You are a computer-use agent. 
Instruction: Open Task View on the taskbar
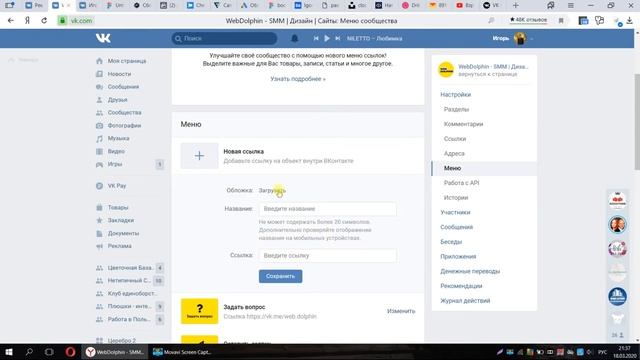[49, 352]
